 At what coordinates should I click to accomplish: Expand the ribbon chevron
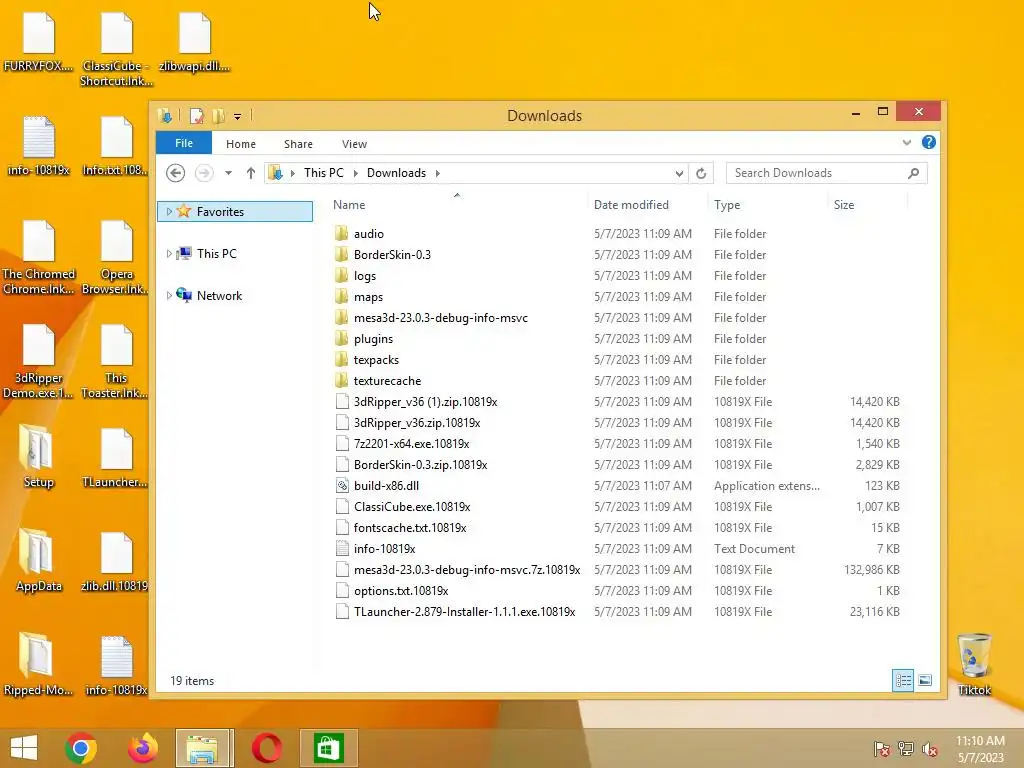point(906,142)
